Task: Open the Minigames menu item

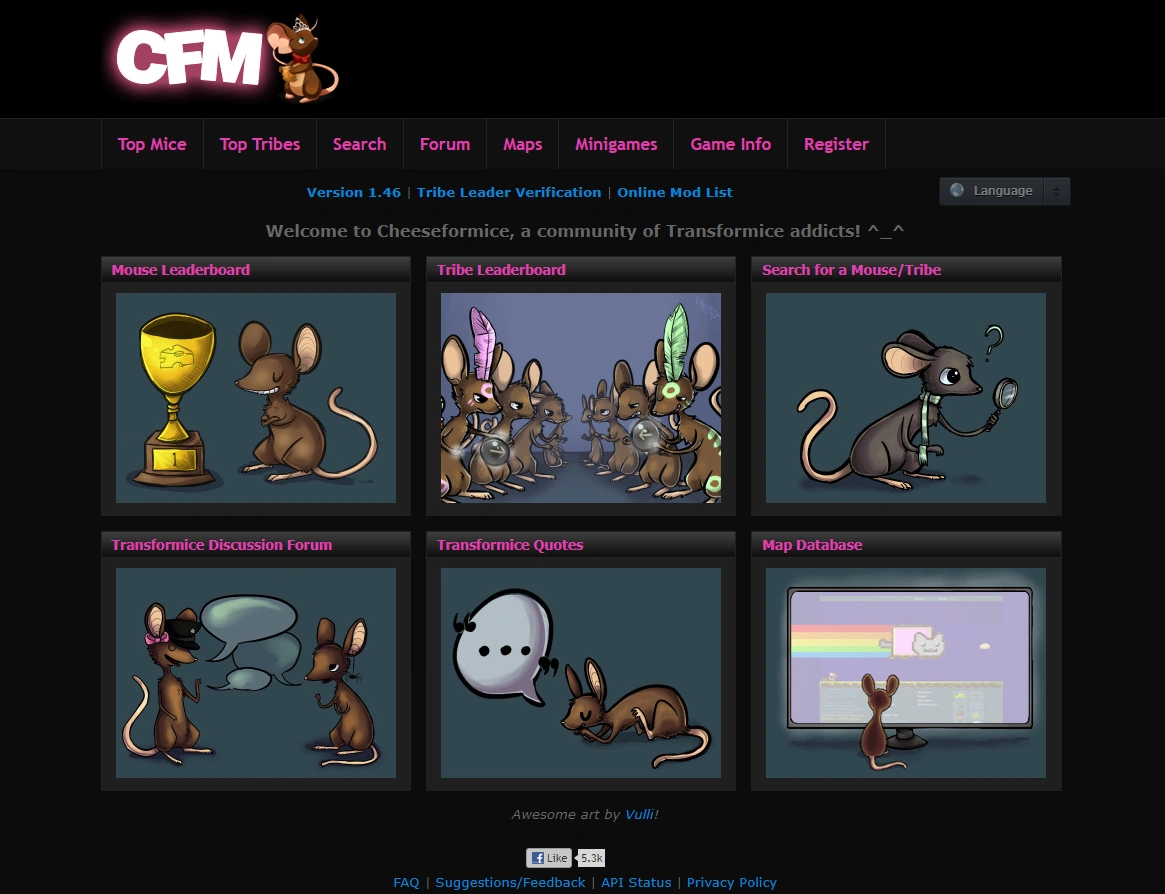Action: pos(616,144)
